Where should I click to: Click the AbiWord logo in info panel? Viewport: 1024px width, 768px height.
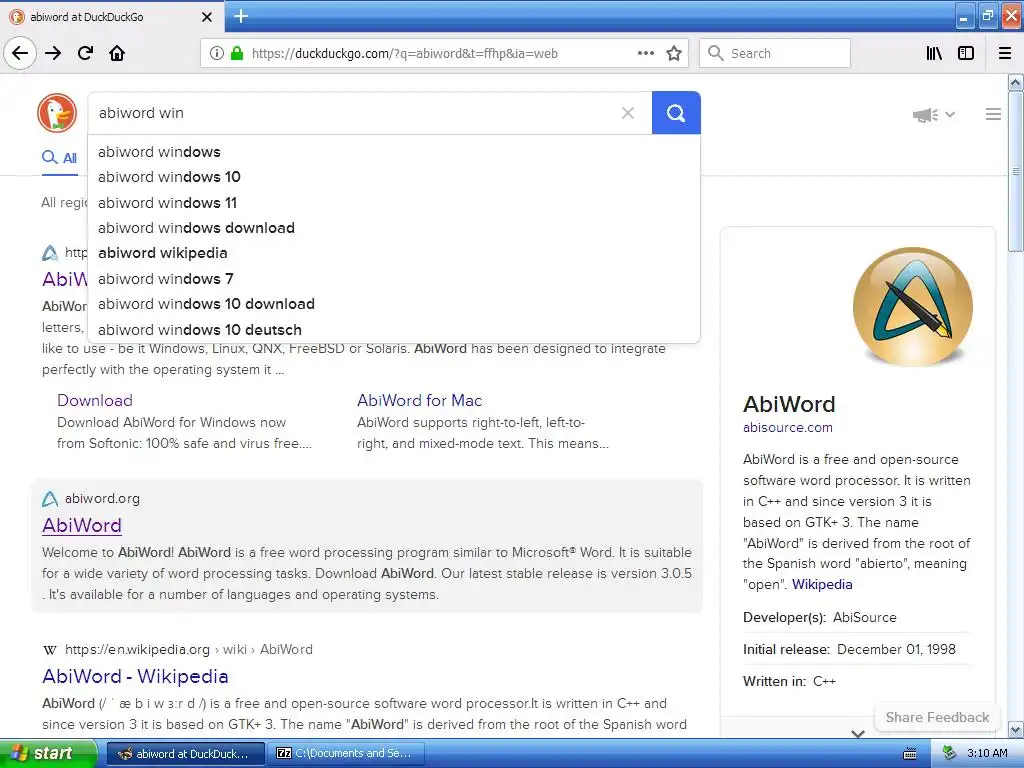tap(912, 306)
